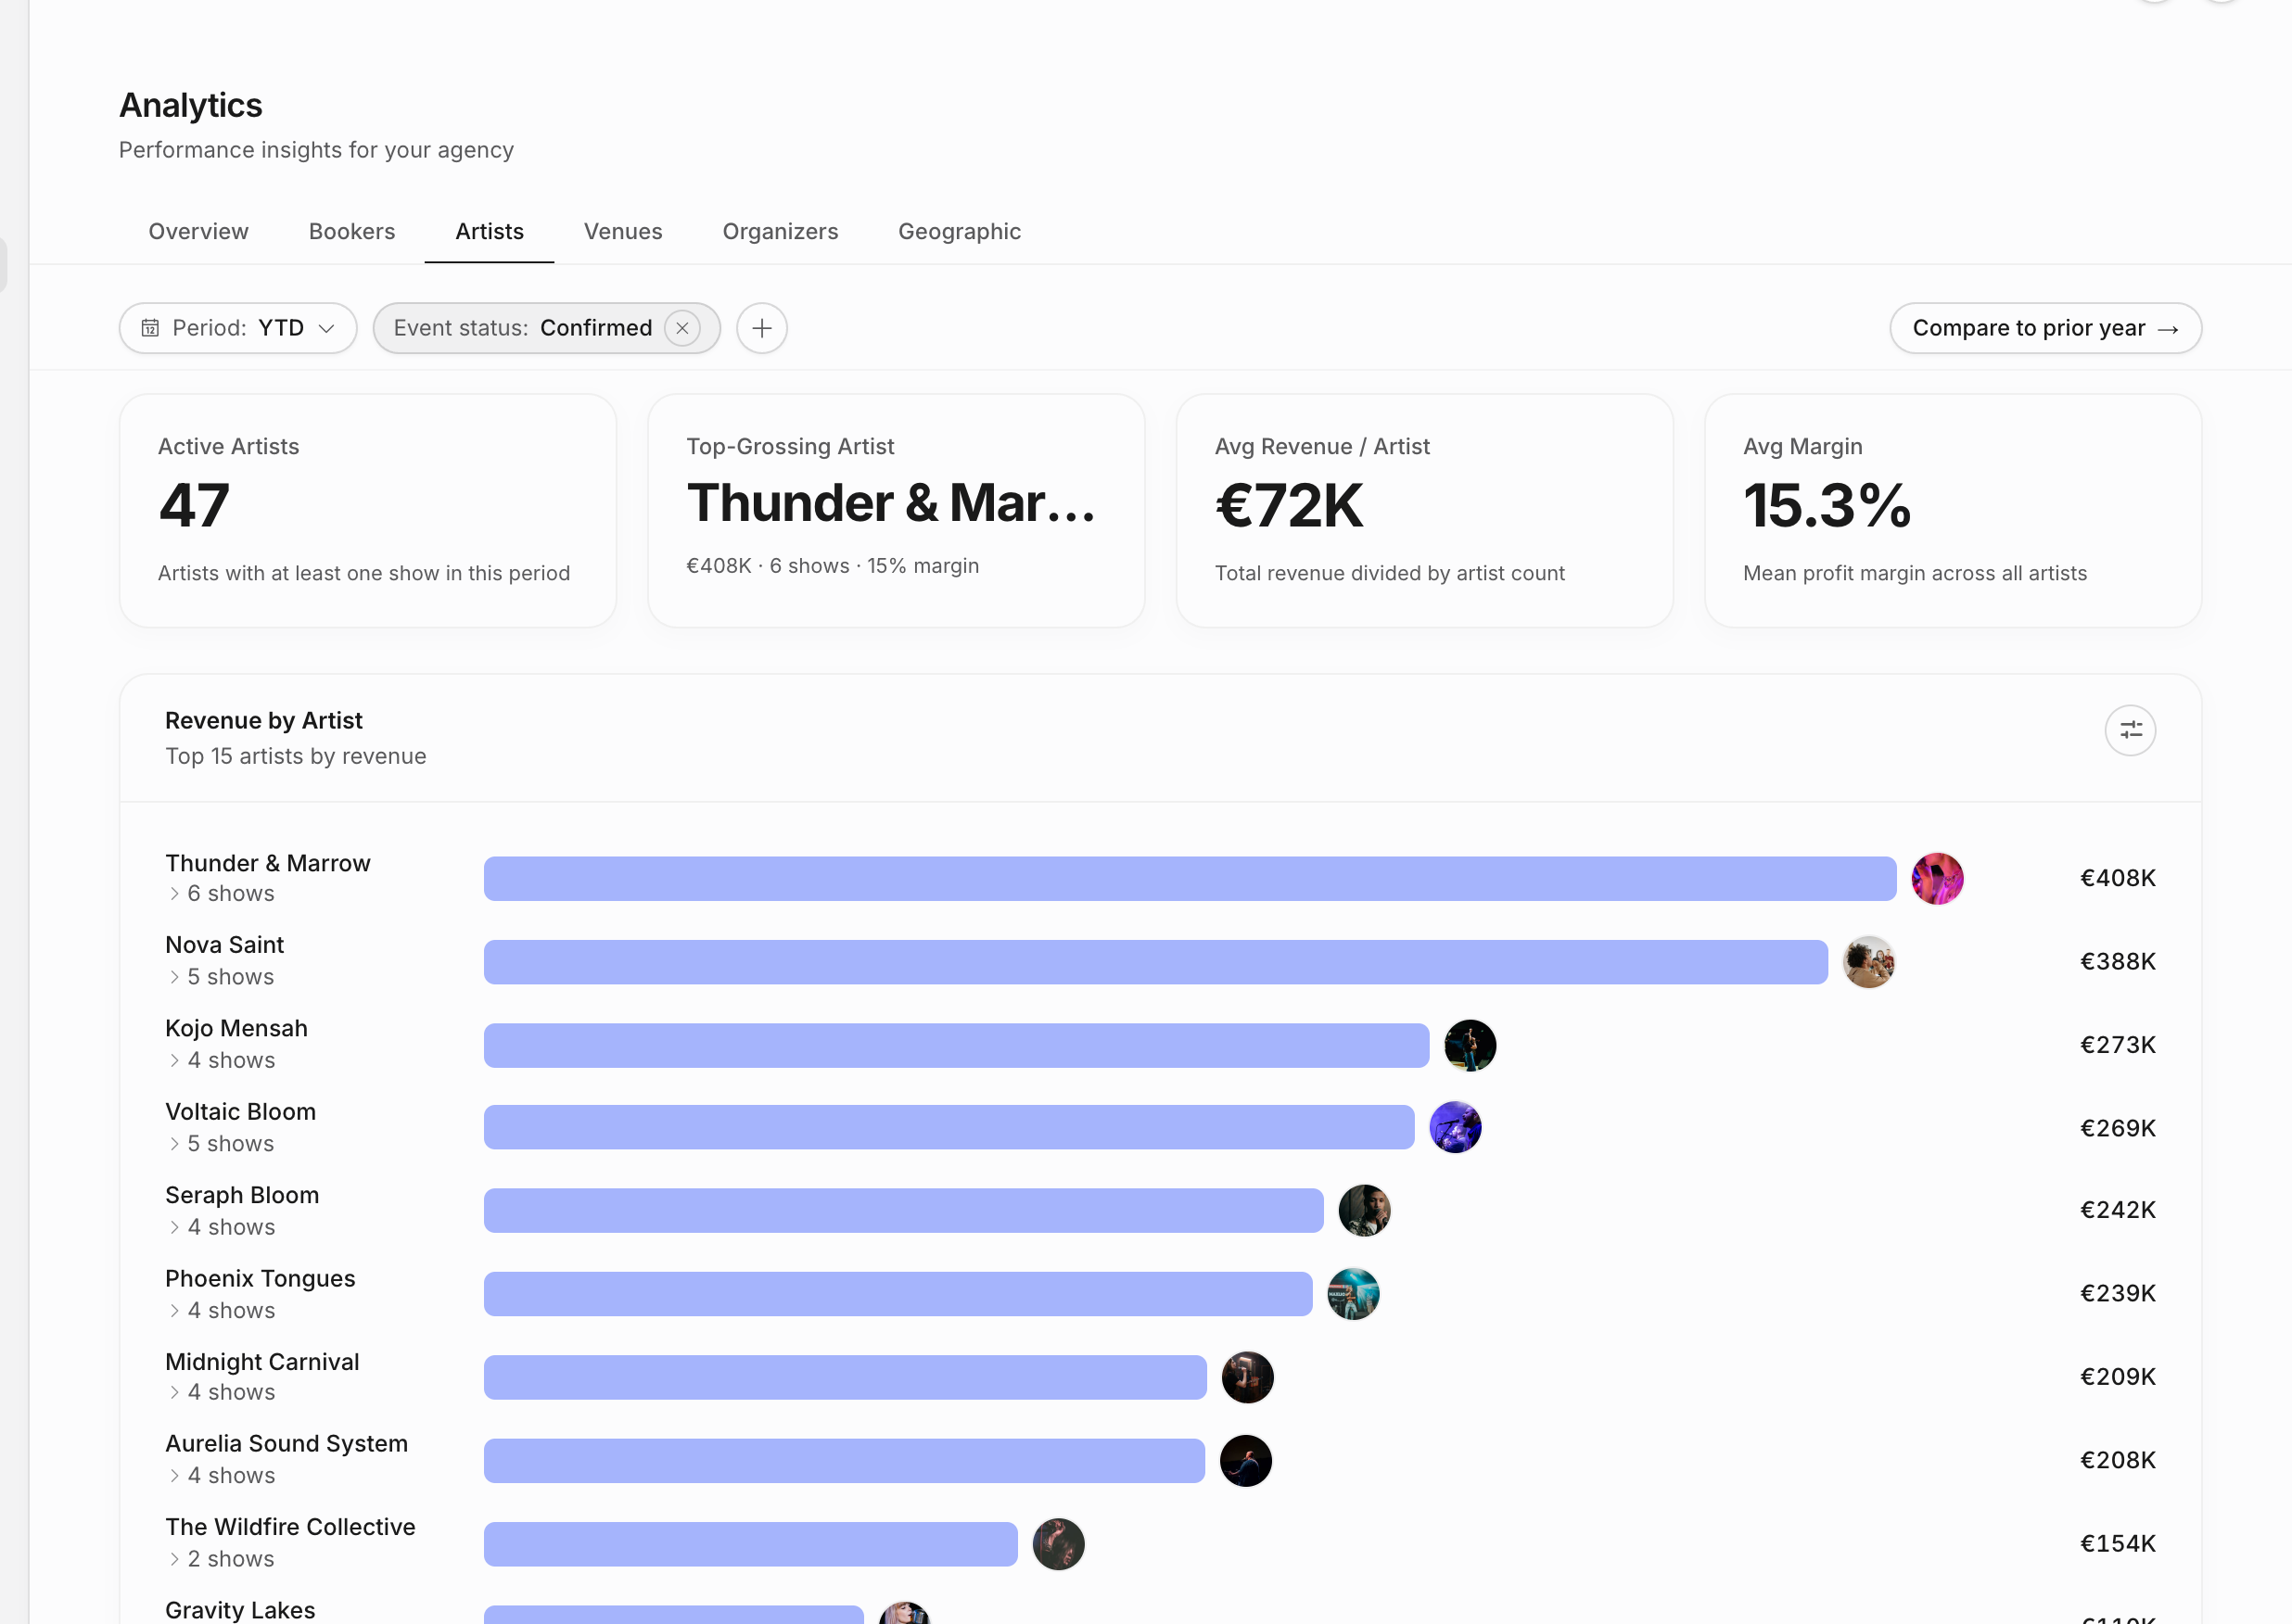The width and height of the screenshot is (2292, 1624).
Task: Click the Seraph Bloom artist name
Action: coord(242,1195)
